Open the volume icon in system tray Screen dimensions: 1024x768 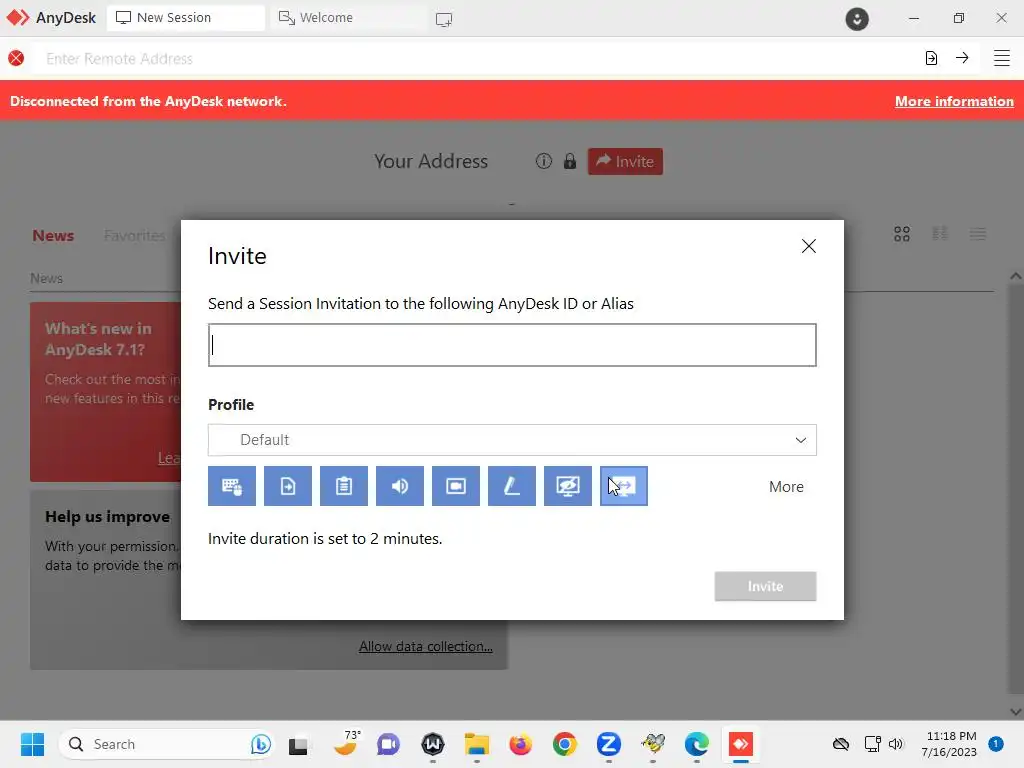pos(896,744)
